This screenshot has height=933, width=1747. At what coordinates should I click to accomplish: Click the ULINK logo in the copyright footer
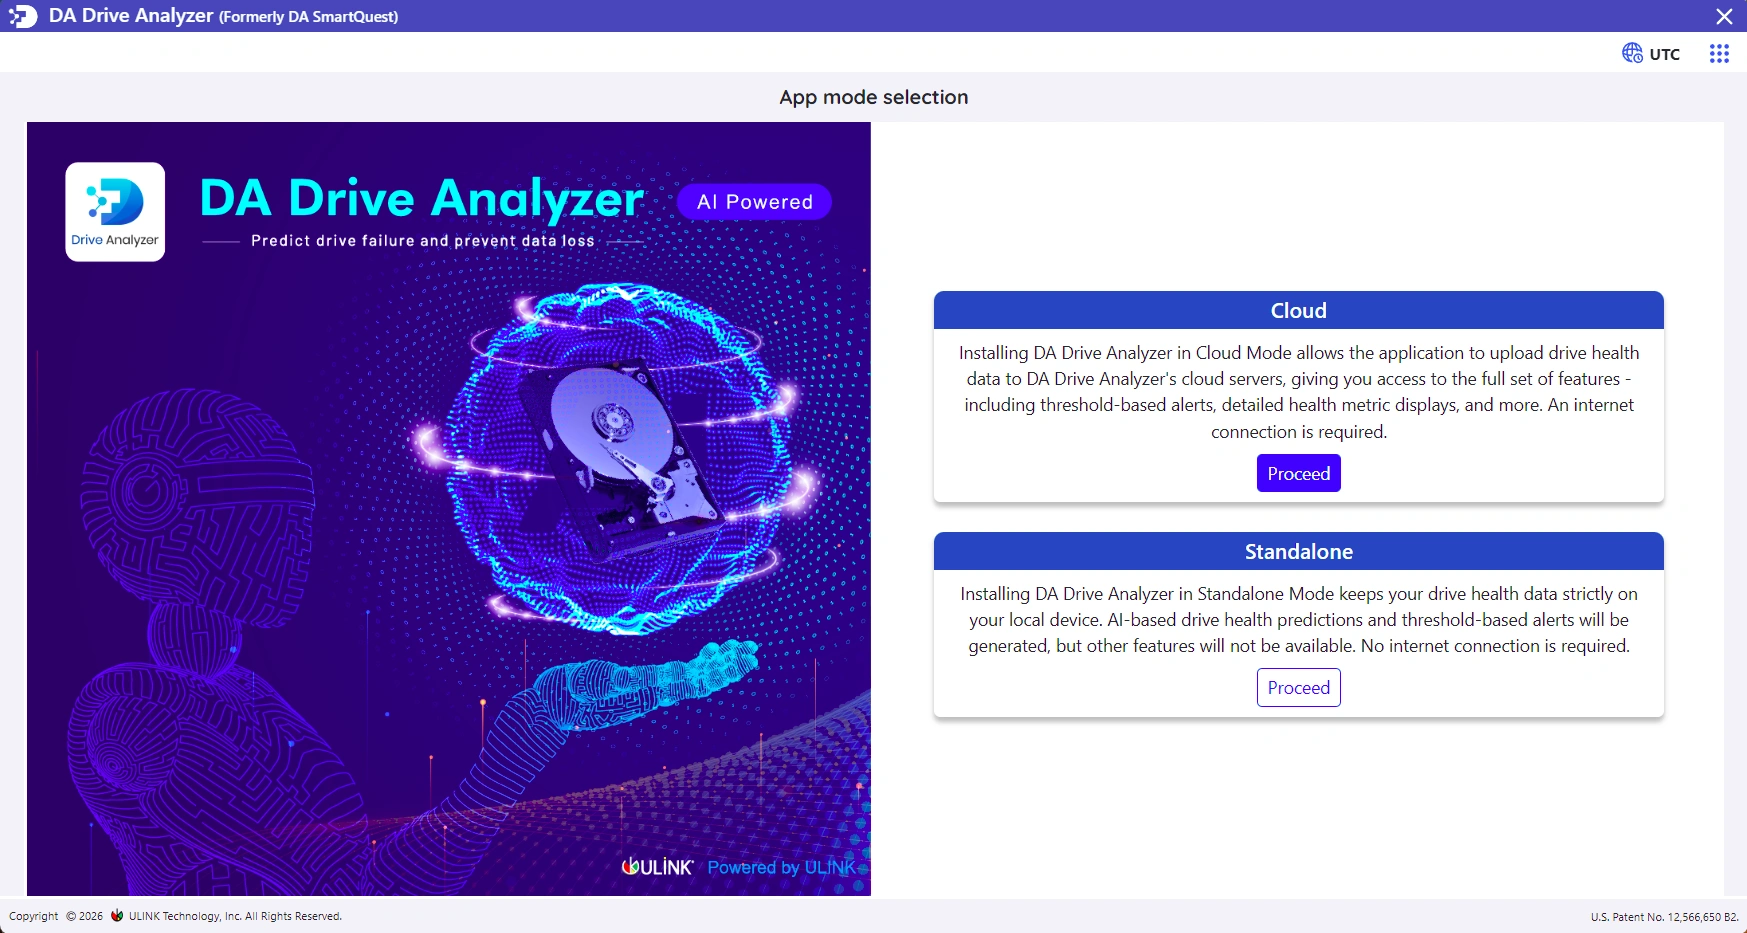click(117, 915)
